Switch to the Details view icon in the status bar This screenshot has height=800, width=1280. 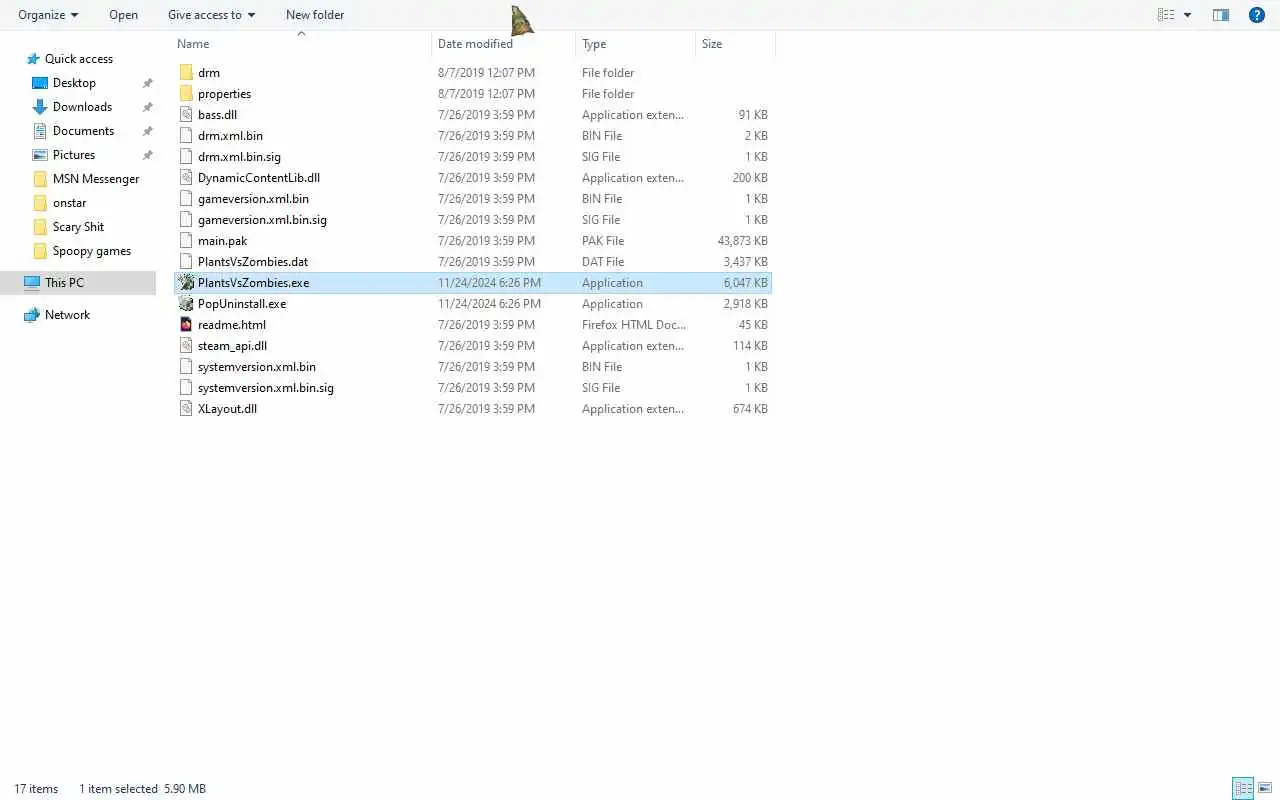[1243, 788]
